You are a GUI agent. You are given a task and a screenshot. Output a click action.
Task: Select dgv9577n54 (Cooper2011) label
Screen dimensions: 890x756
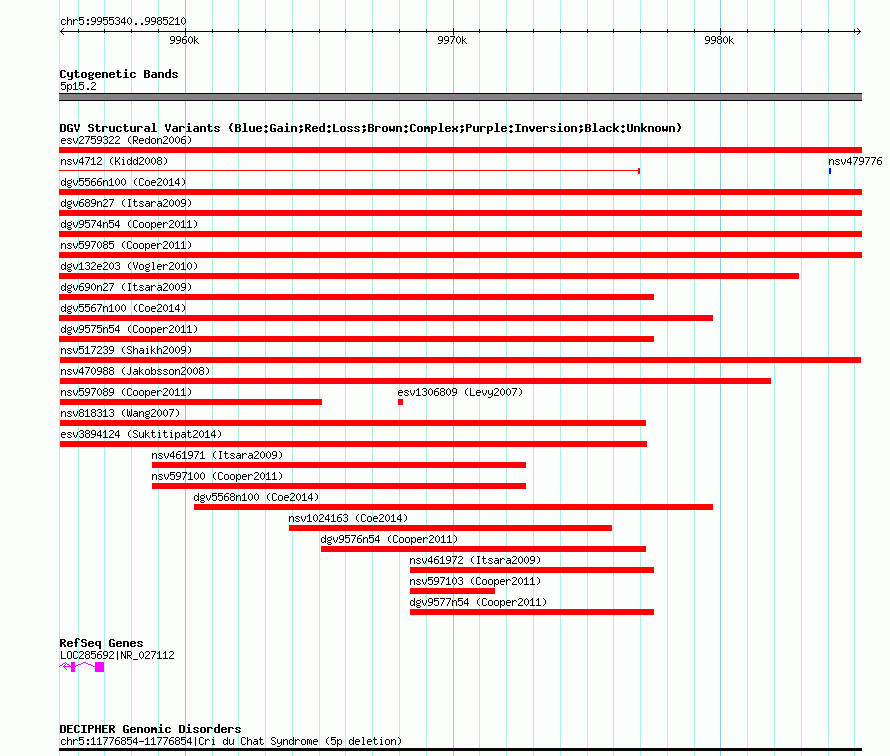tap(478, 602)
